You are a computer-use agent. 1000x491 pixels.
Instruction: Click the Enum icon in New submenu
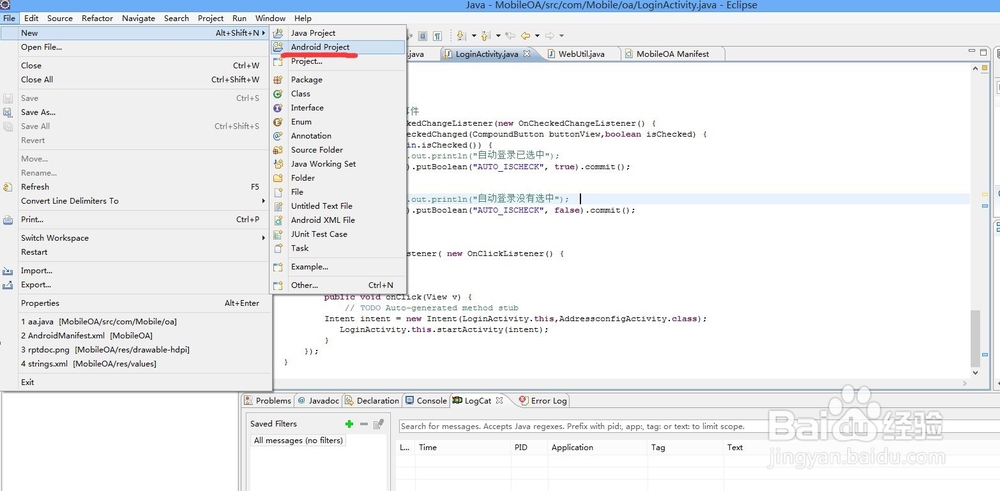click(278, 122)
